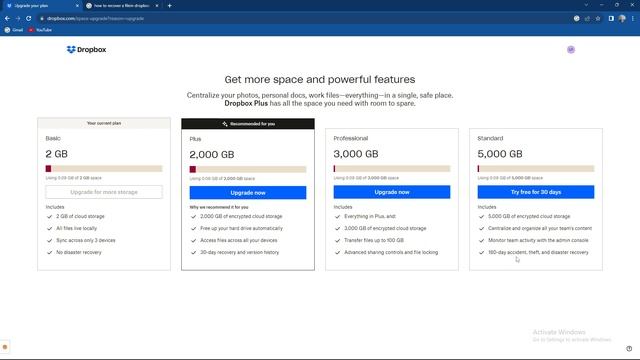Open Chrome three-dot menu
This screenshot has height=360, width=640.
tap(633, 18)
